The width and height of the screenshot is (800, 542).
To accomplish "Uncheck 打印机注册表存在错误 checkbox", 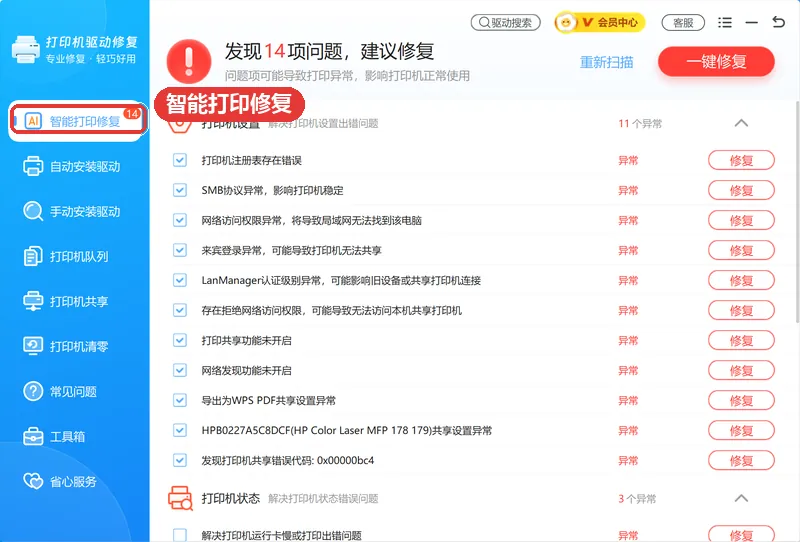I will 180,160.
